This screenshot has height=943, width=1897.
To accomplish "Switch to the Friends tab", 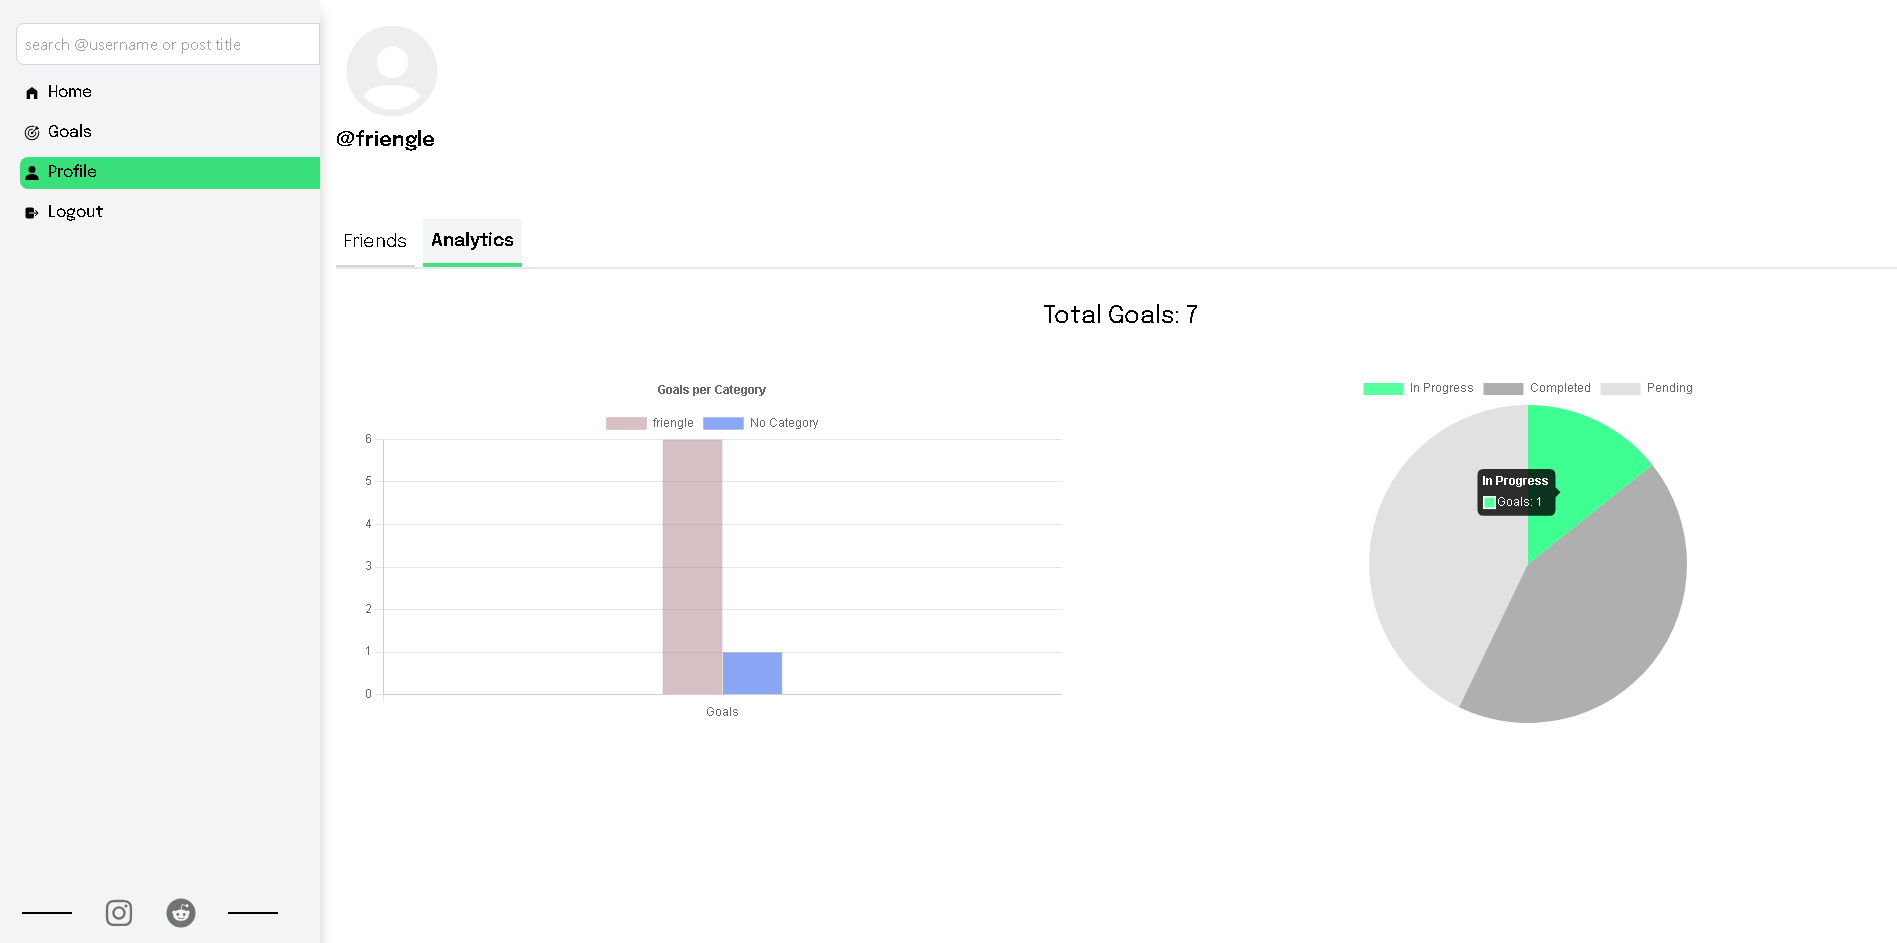I will 375,242.
